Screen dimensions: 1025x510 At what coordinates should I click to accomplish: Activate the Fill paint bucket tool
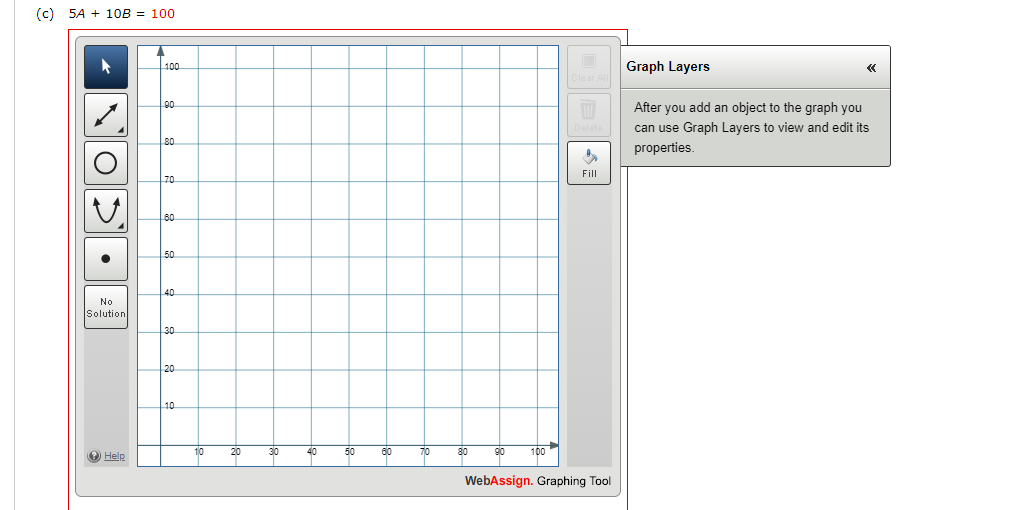589,163
